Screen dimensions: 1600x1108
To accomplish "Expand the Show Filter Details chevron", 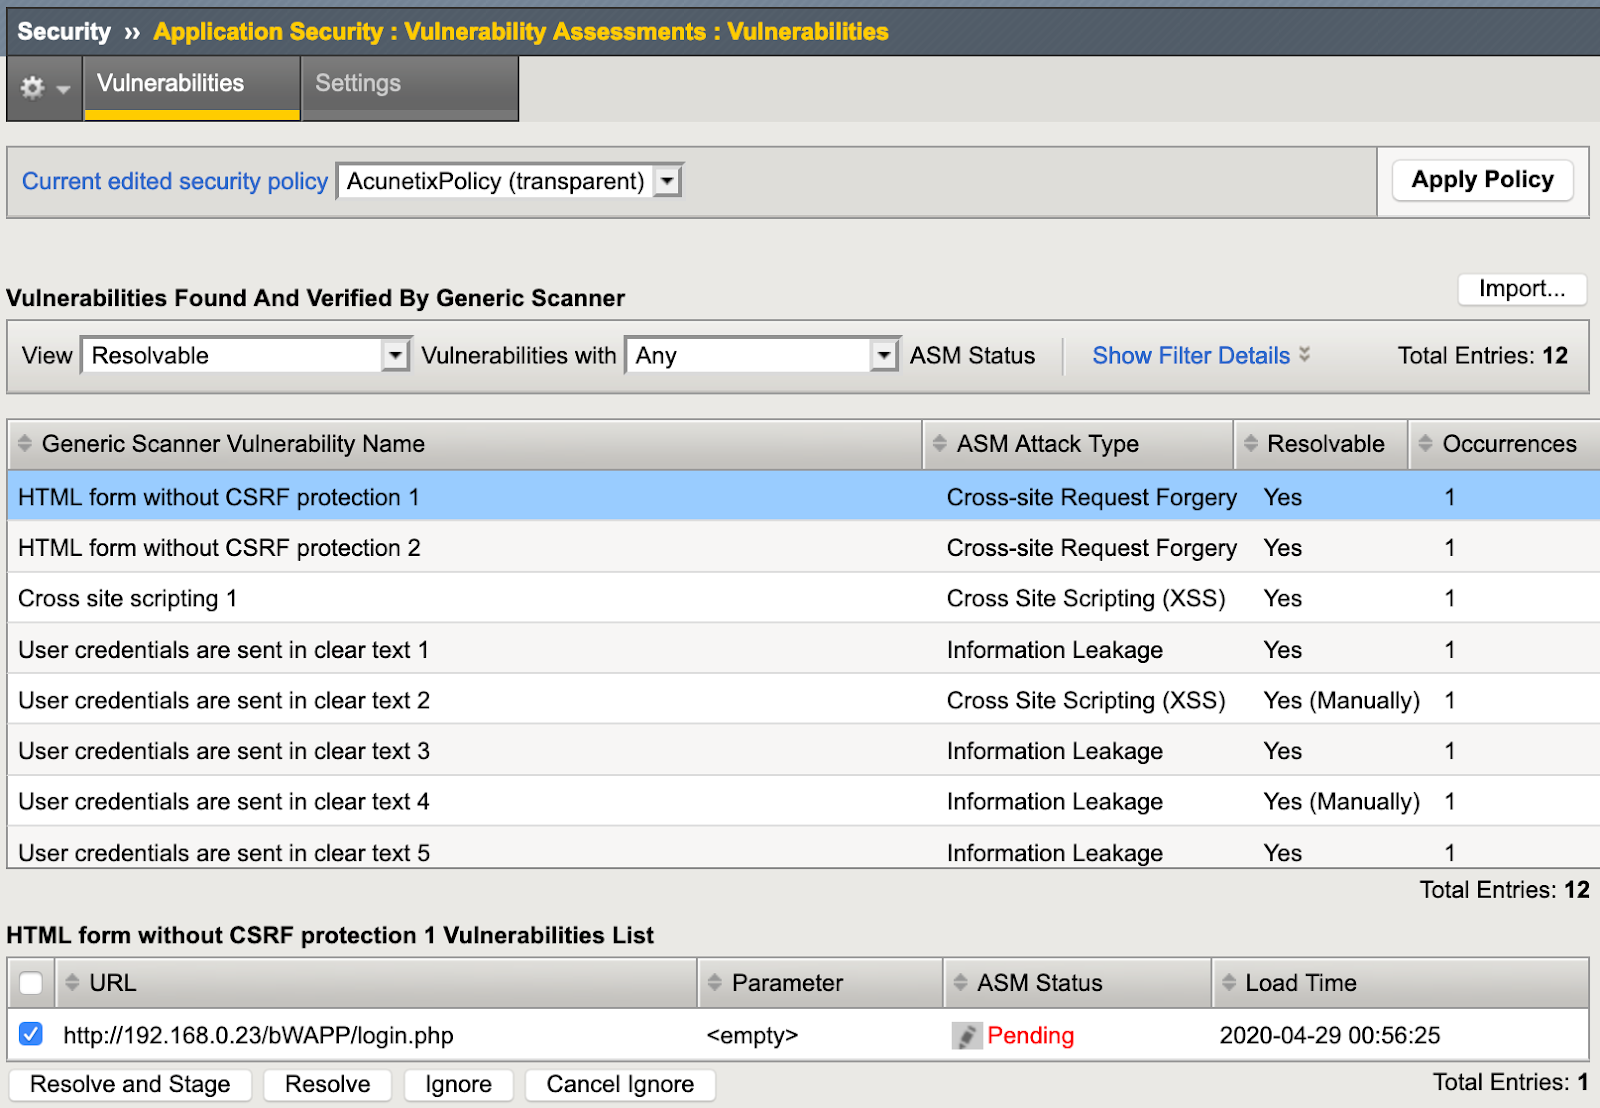I will click(1304, 355).
